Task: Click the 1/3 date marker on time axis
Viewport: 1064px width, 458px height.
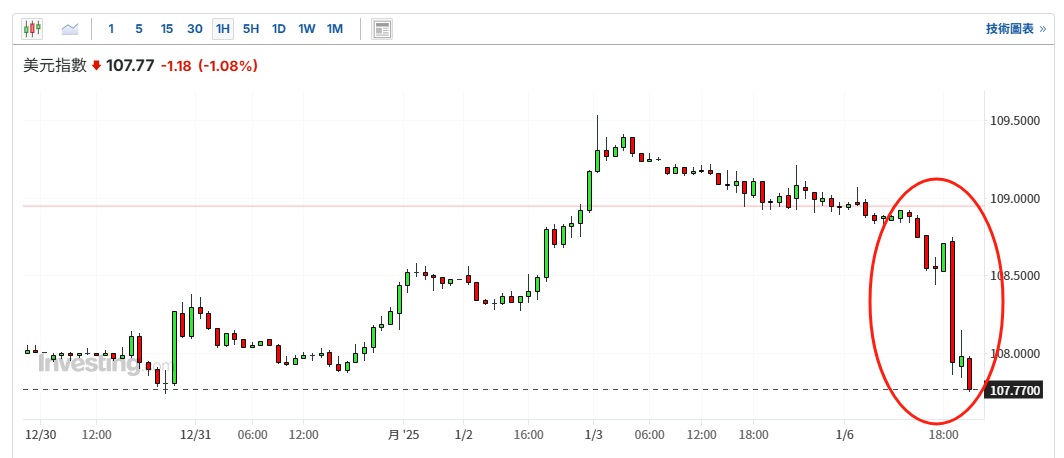Action: (x=593, y=435)
